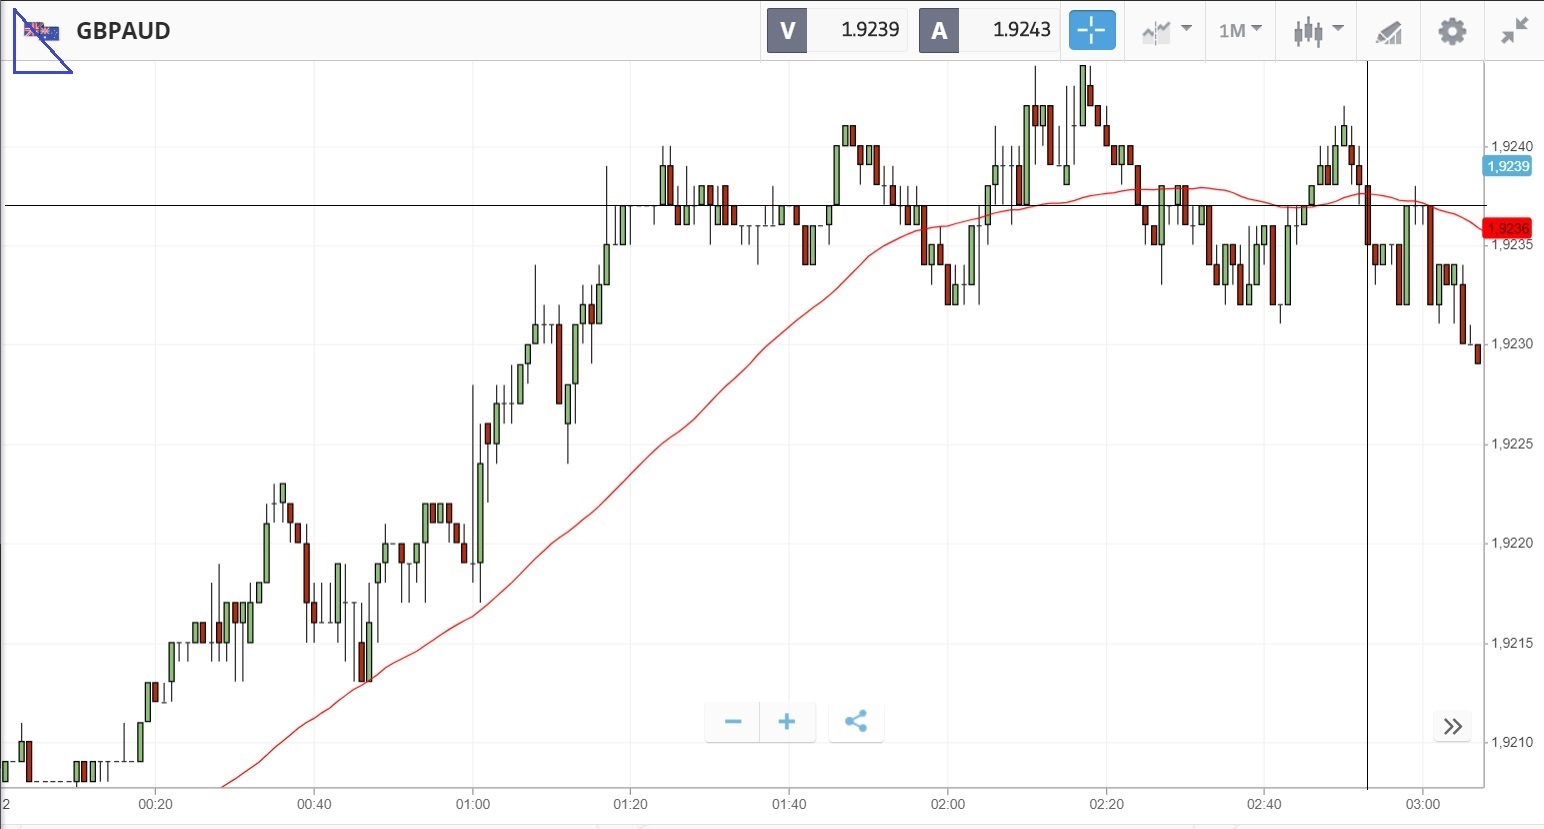
Task: Expand the candlestick chart type dropdown
Action: [x=1317, y=31]
